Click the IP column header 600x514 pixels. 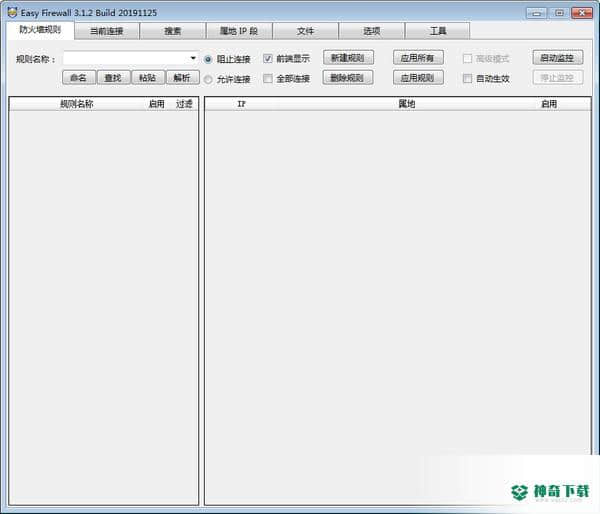pos(241,104)
